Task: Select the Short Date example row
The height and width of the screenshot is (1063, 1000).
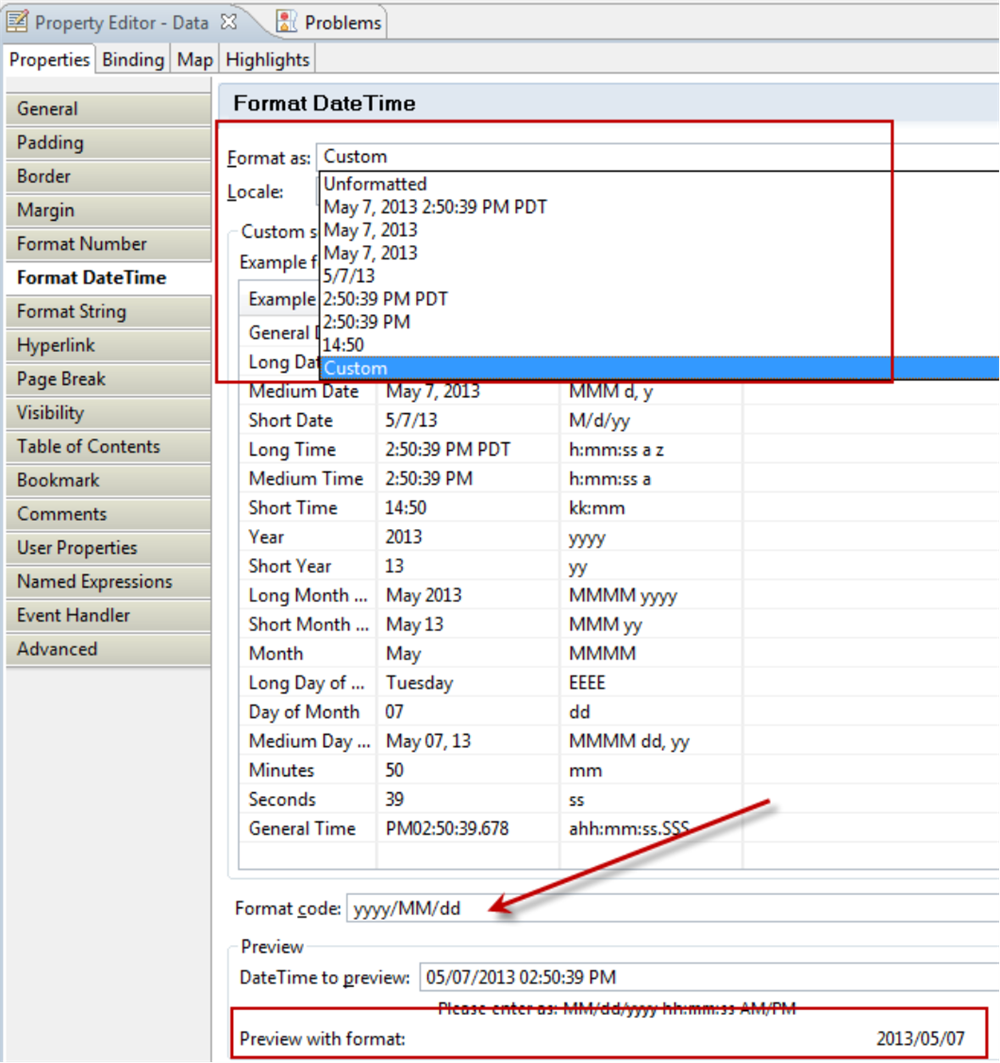Action: pos(618,421)
